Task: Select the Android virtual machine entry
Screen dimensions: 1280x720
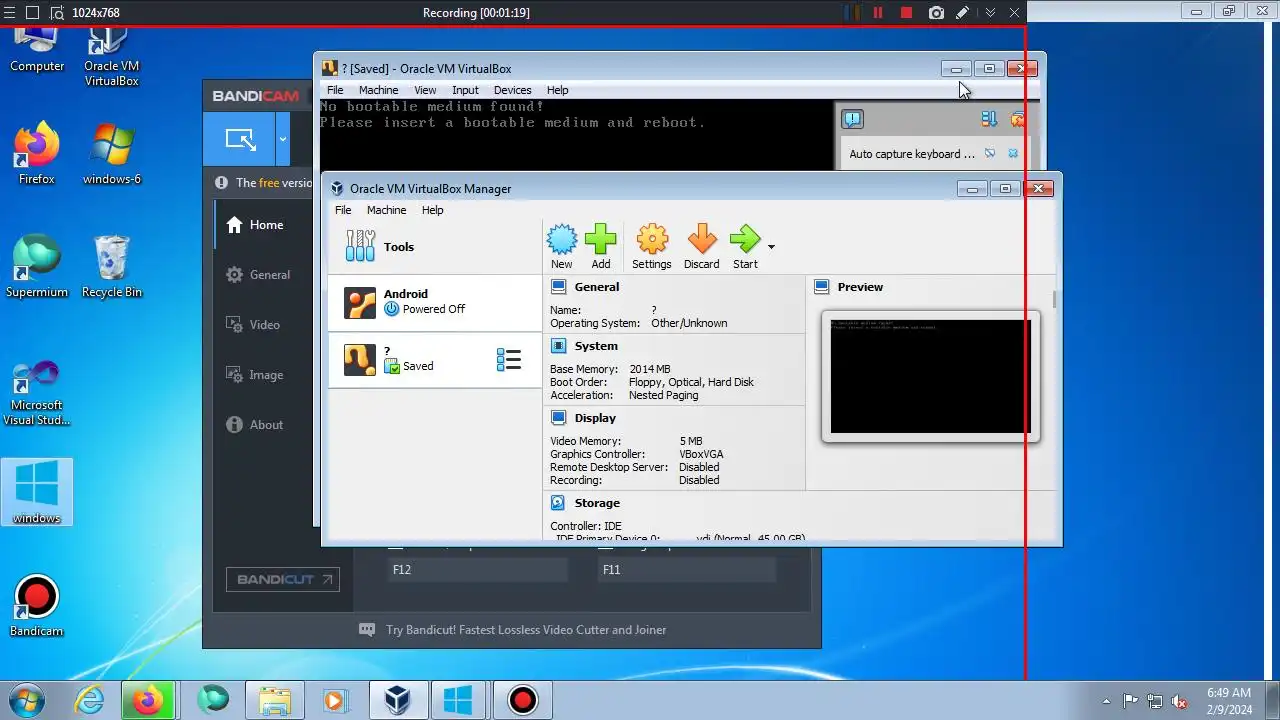Action: [434, 302]
